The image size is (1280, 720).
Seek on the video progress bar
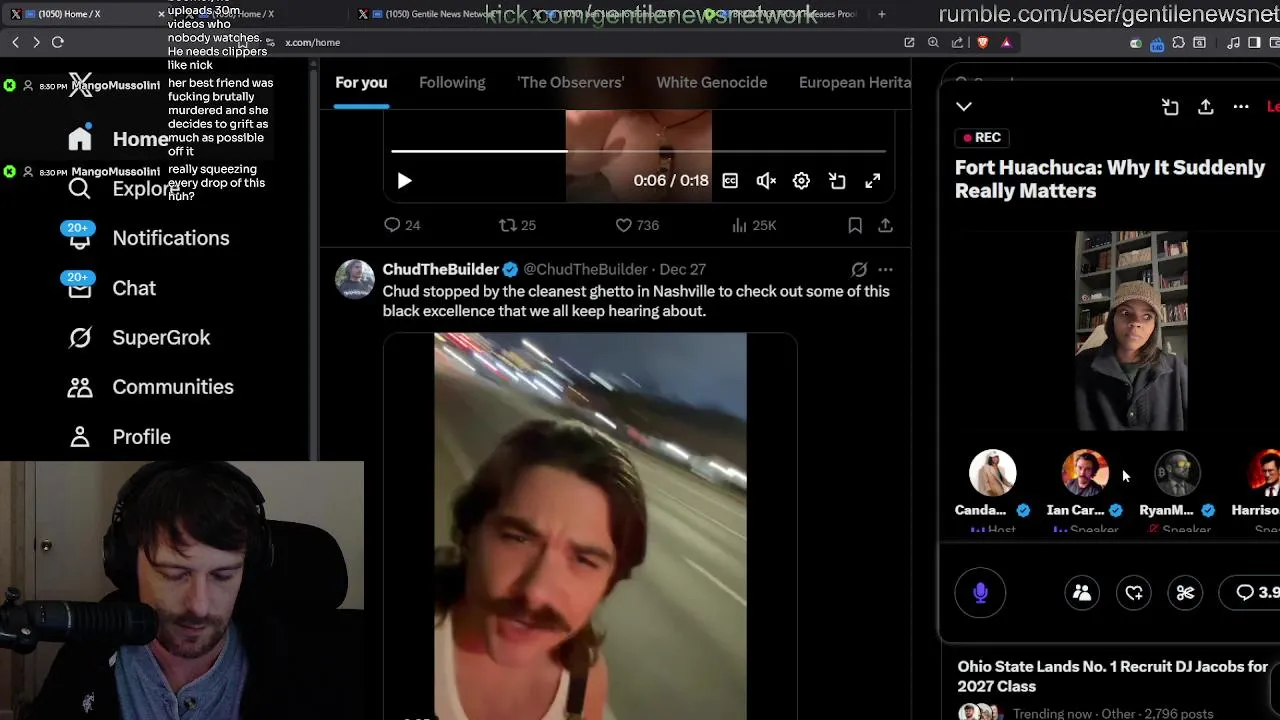638,151
